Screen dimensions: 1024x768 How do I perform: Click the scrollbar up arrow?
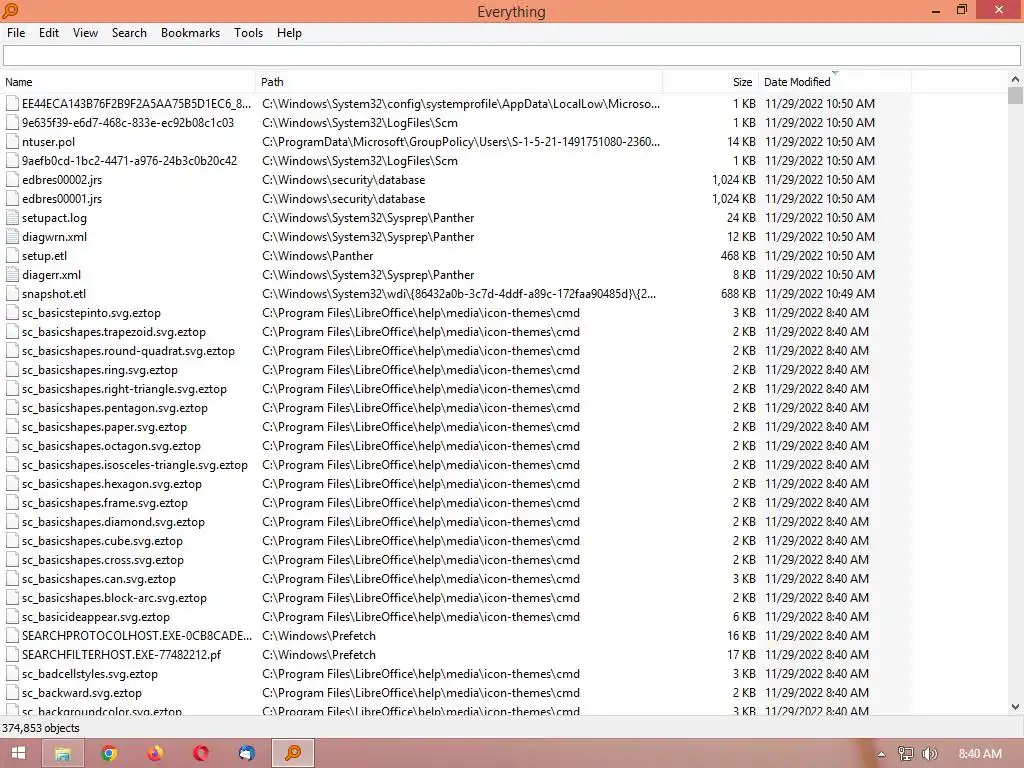tap(1015, 79)
